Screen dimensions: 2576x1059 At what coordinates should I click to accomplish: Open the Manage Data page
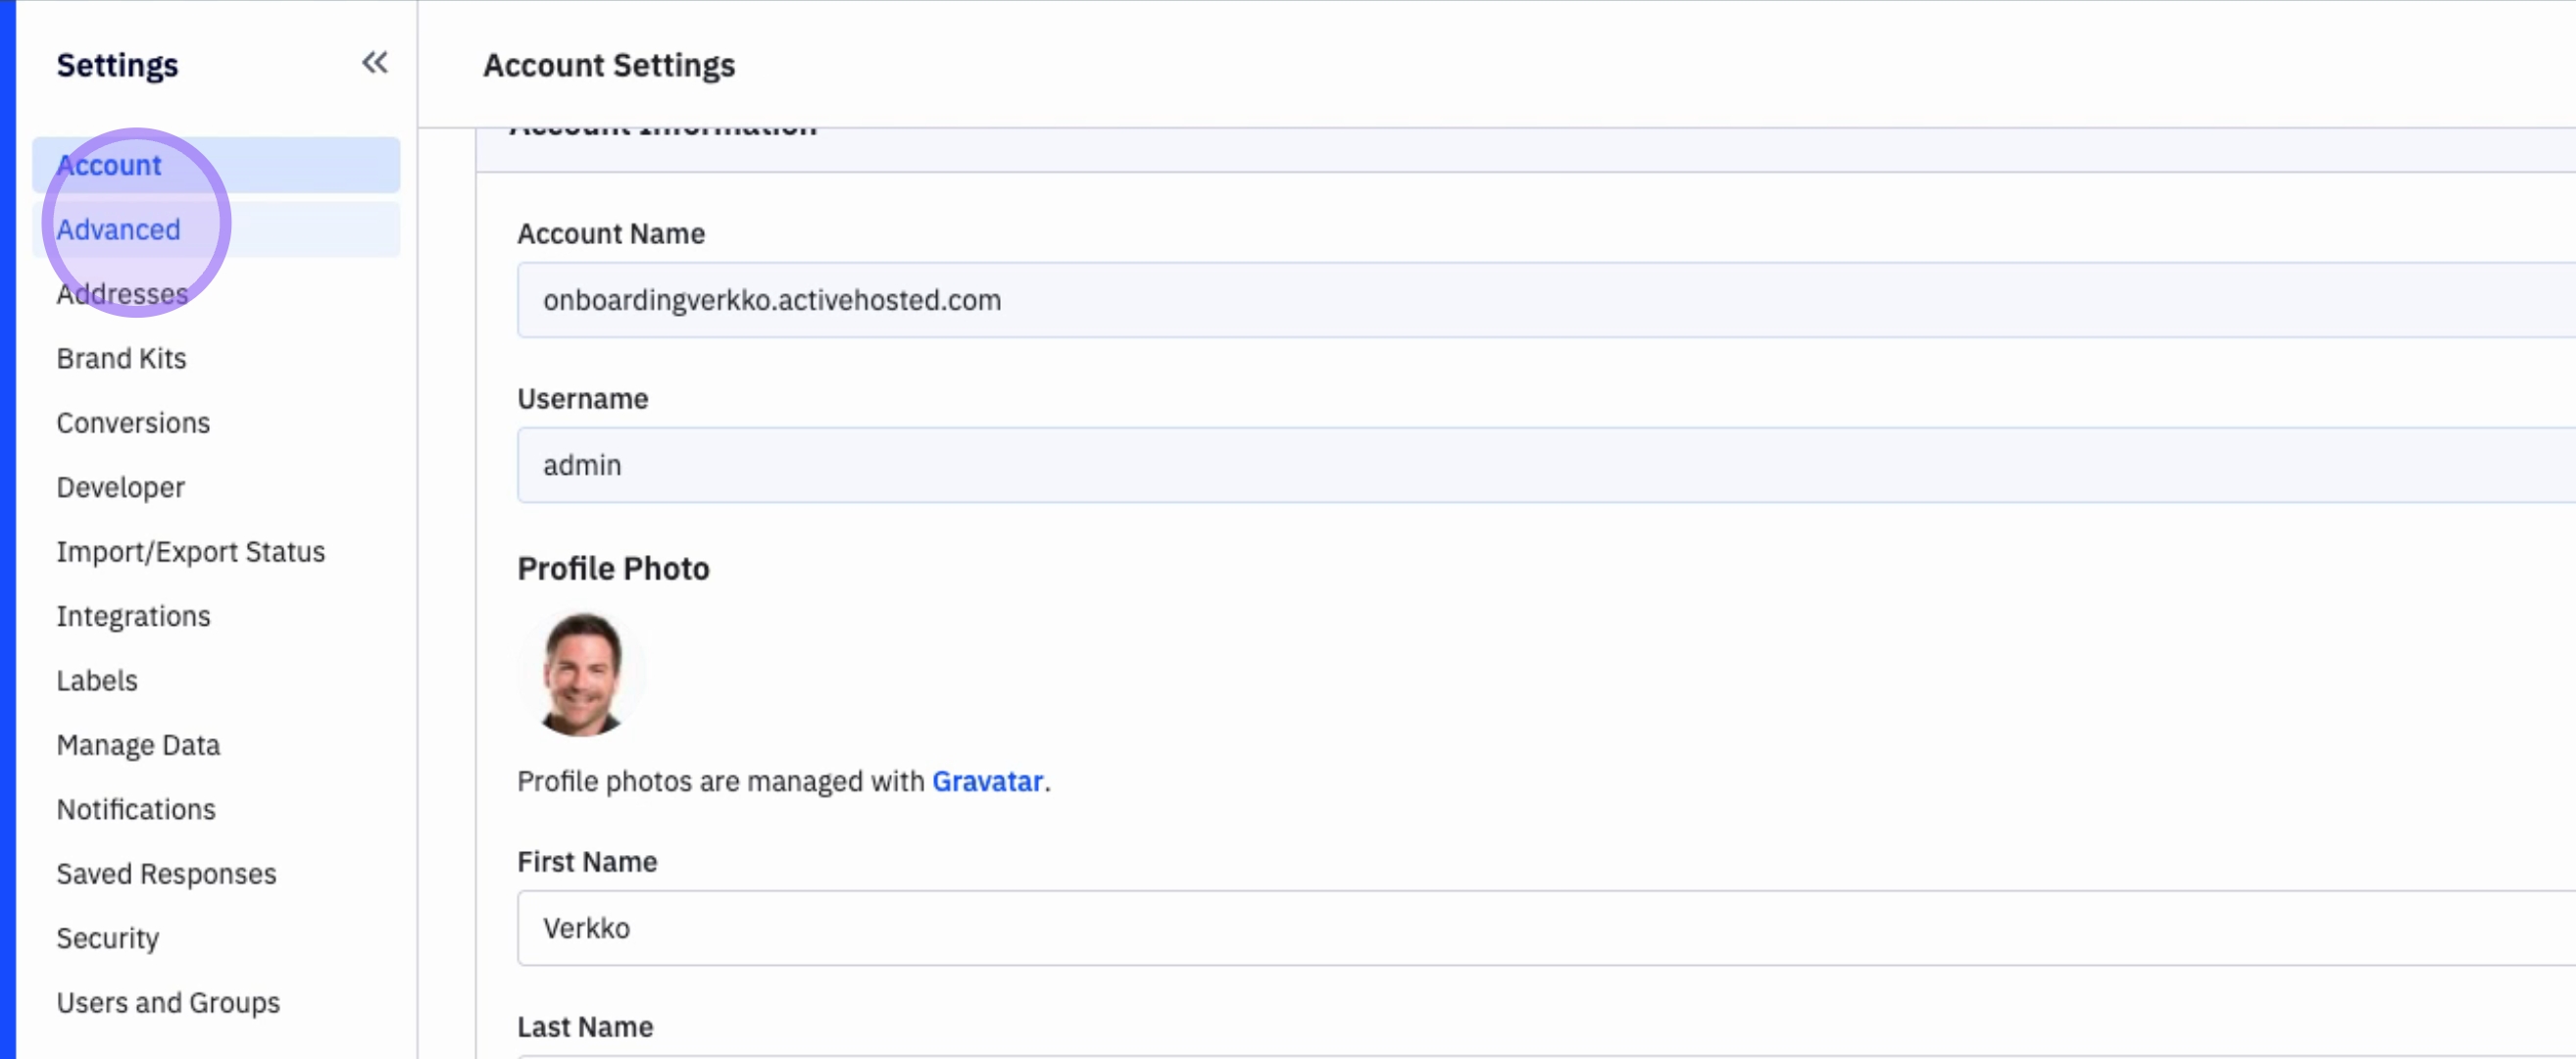coord(138,745)
